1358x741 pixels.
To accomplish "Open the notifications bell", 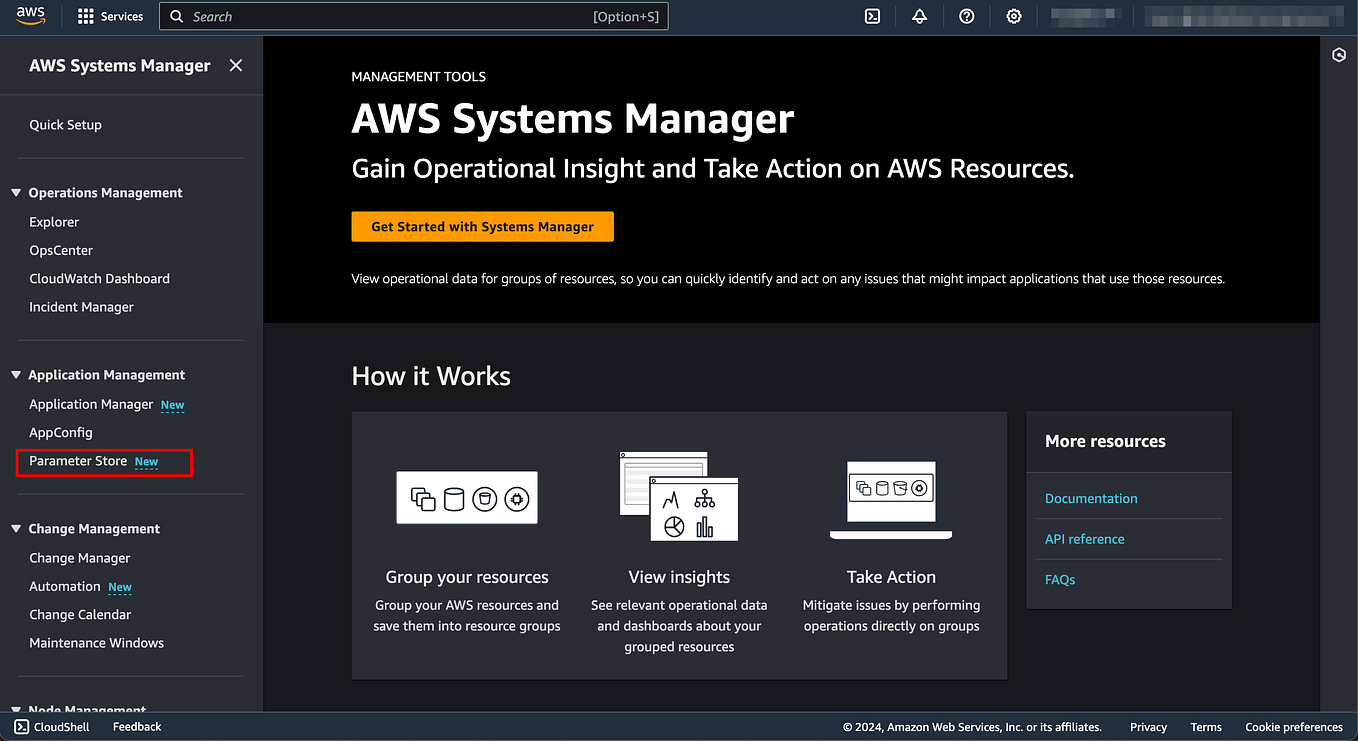I will coord(919,16).
